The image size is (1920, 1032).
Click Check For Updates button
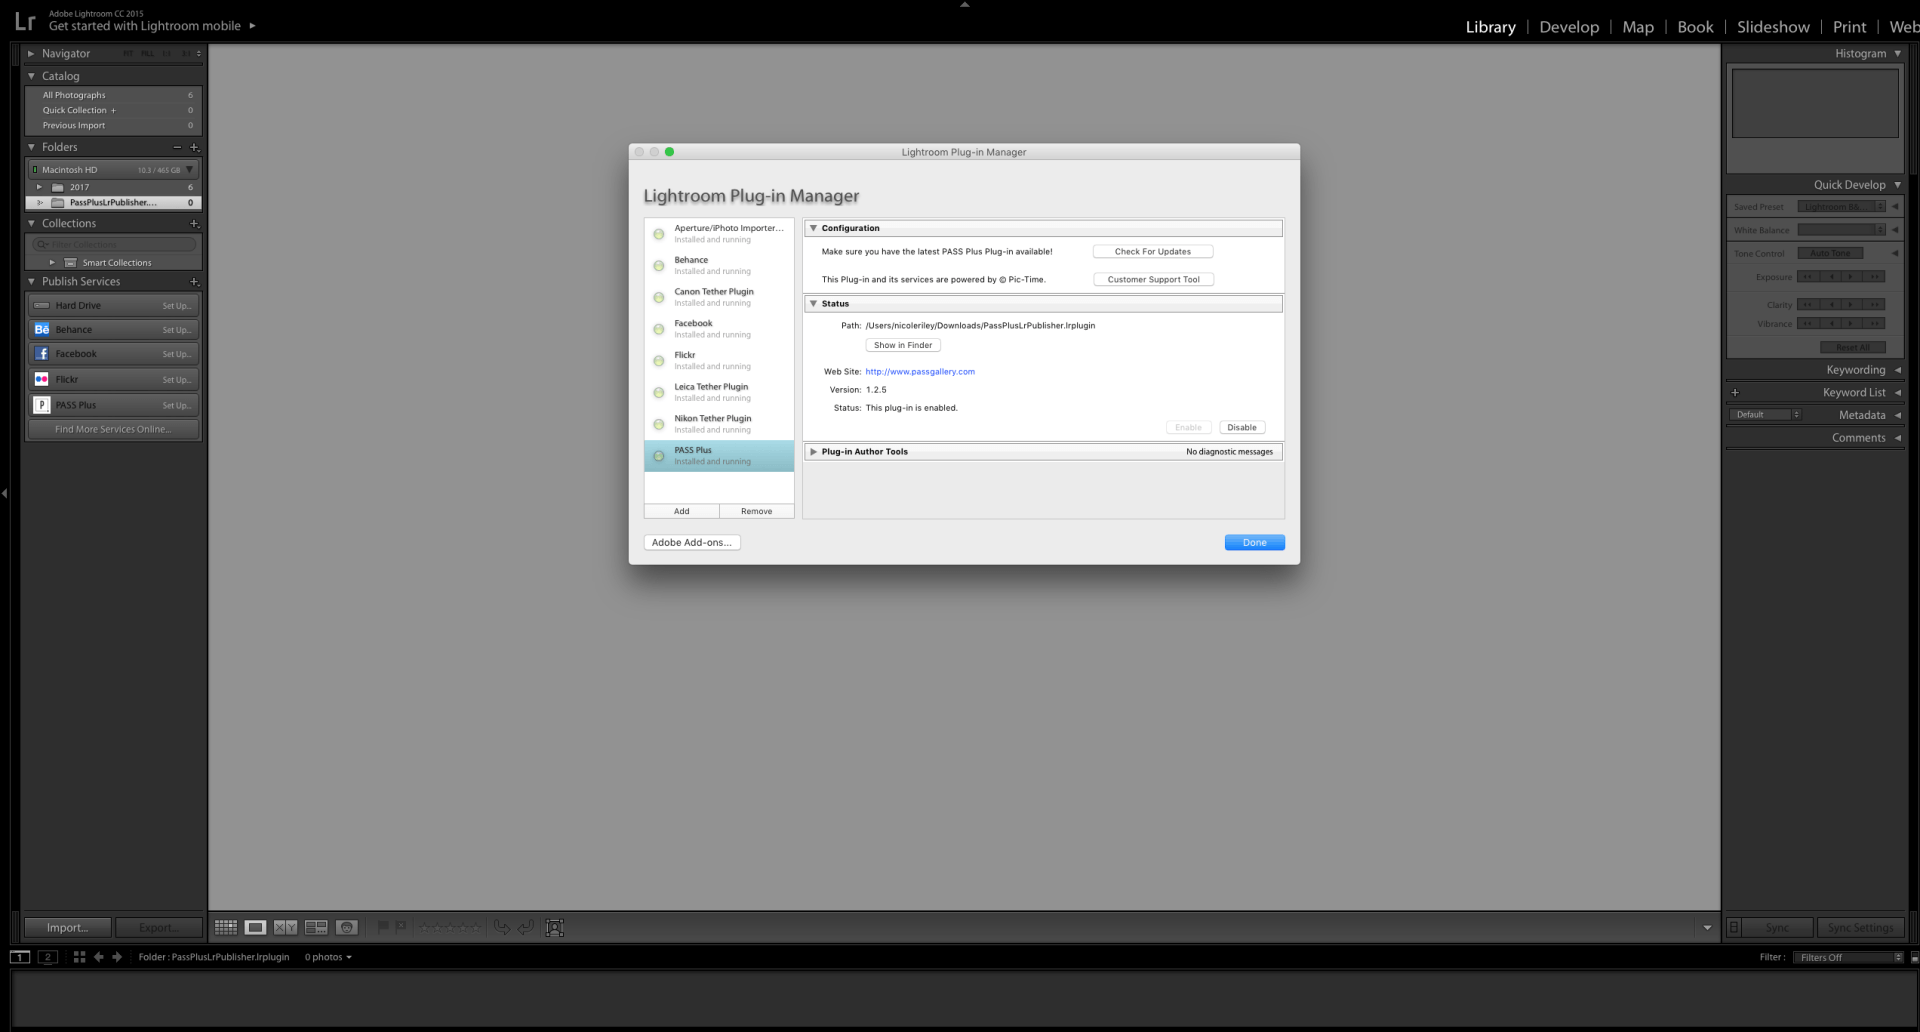1153,252
